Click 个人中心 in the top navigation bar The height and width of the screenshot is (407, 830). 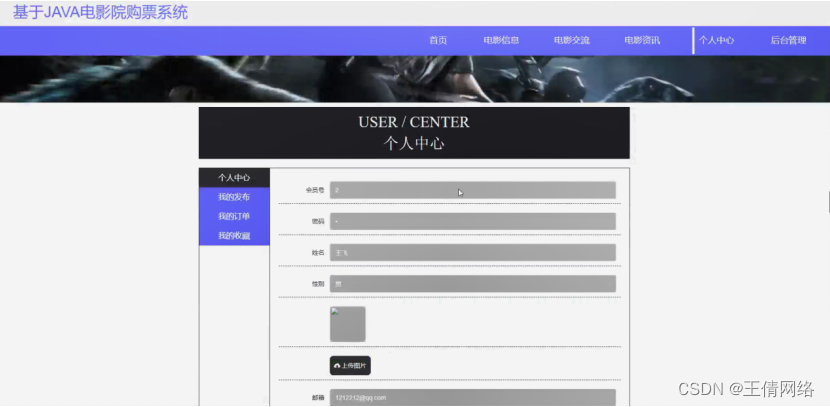click(716, 41)
